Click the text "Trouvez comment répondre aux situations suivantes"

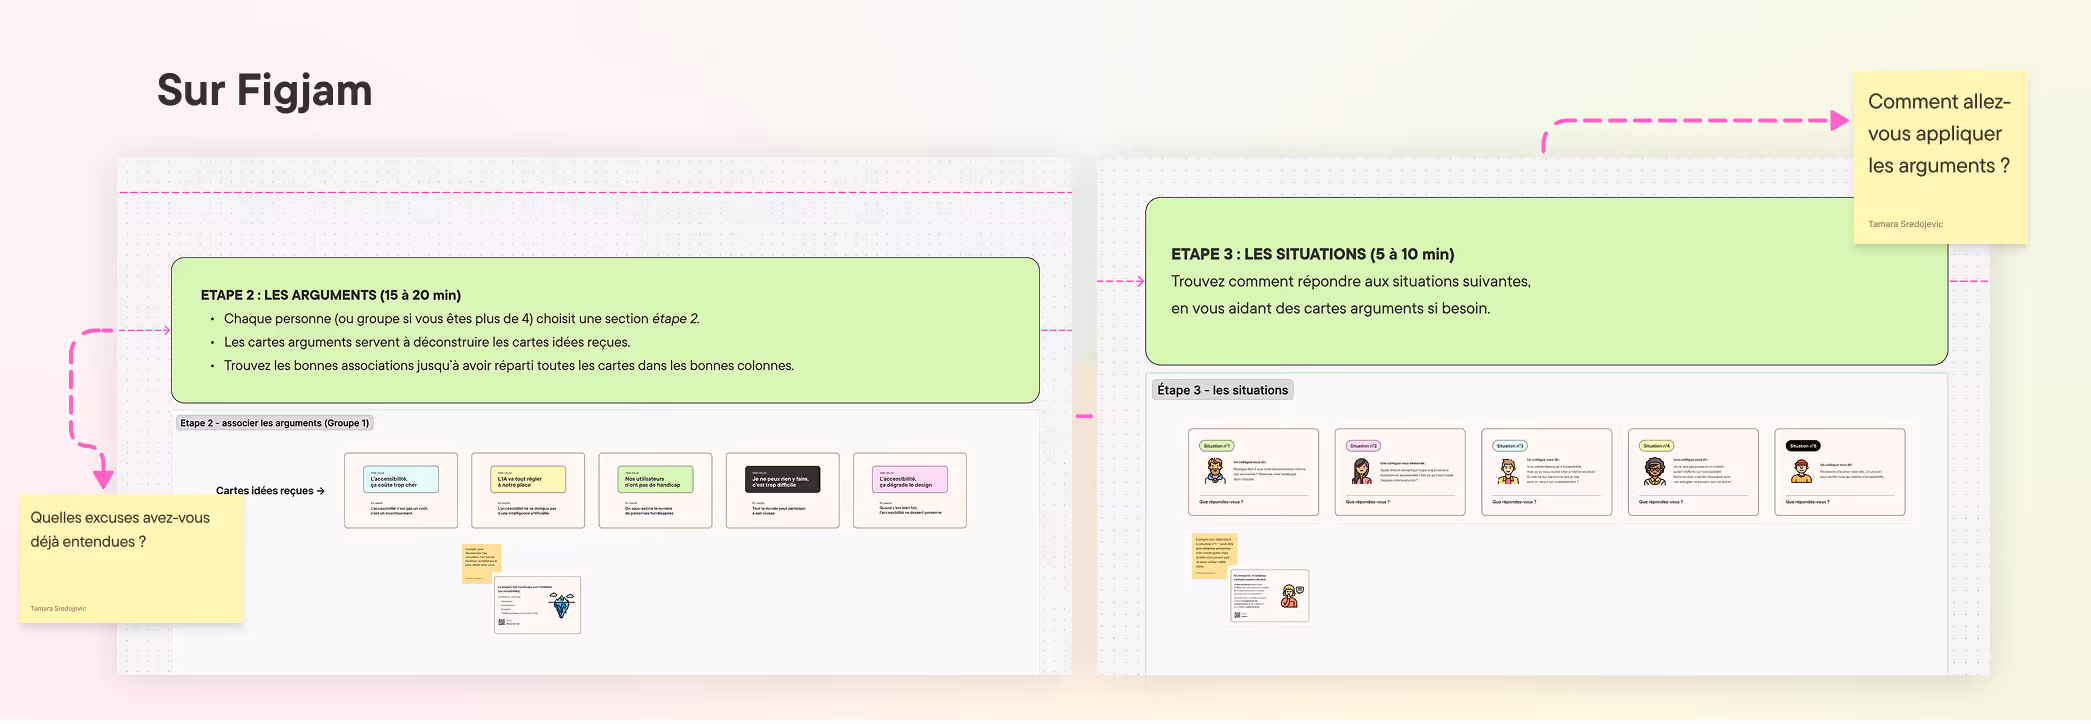(1351, 282)
